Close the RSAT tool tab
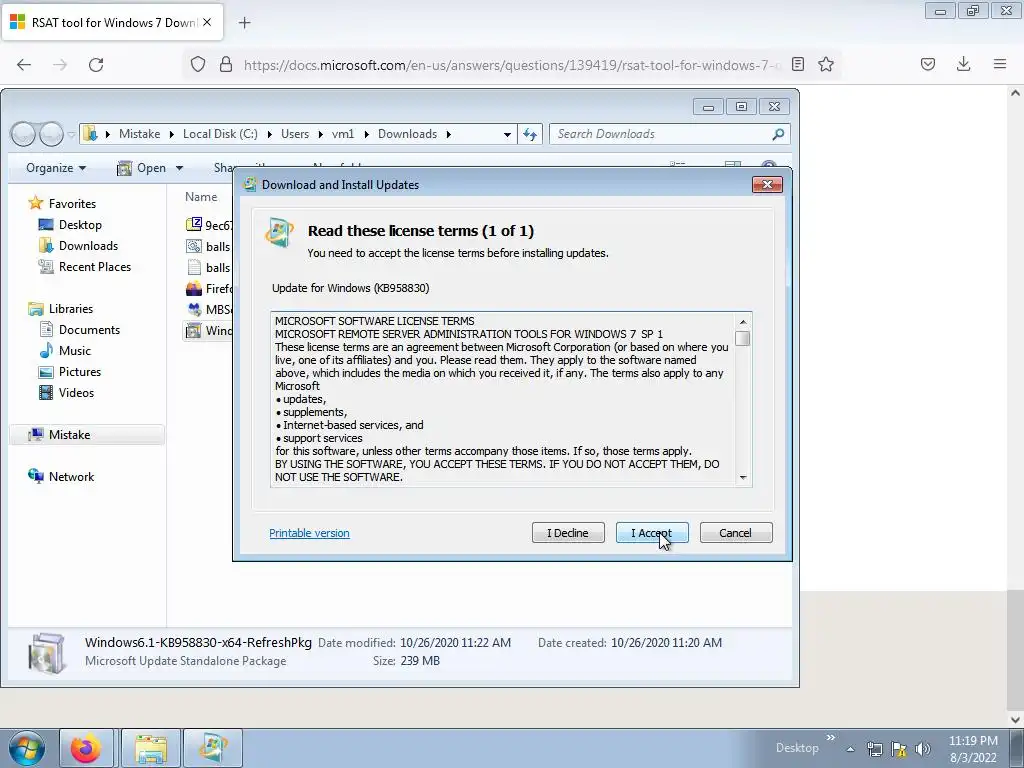Image resolution: width=1024 pixels, height=768 pixels. (x=207, y=22)
